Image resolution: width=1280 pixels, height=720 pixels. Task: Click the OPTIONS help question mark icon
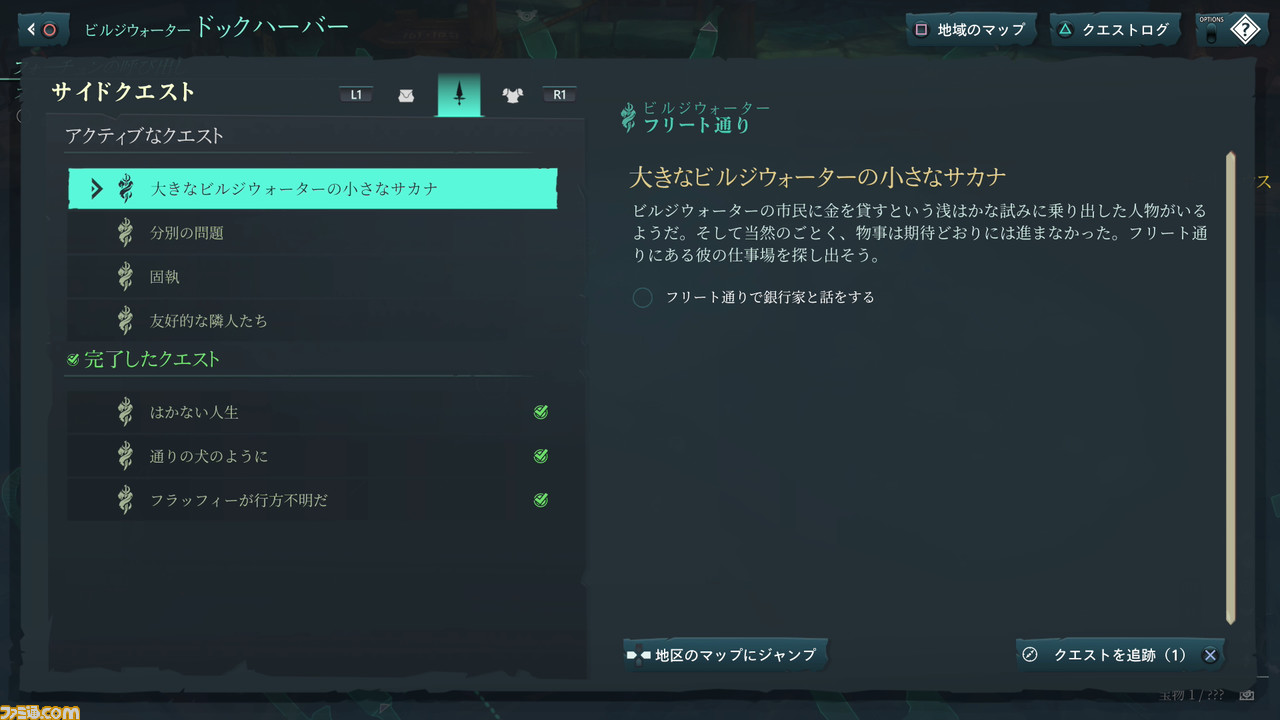1243,30
